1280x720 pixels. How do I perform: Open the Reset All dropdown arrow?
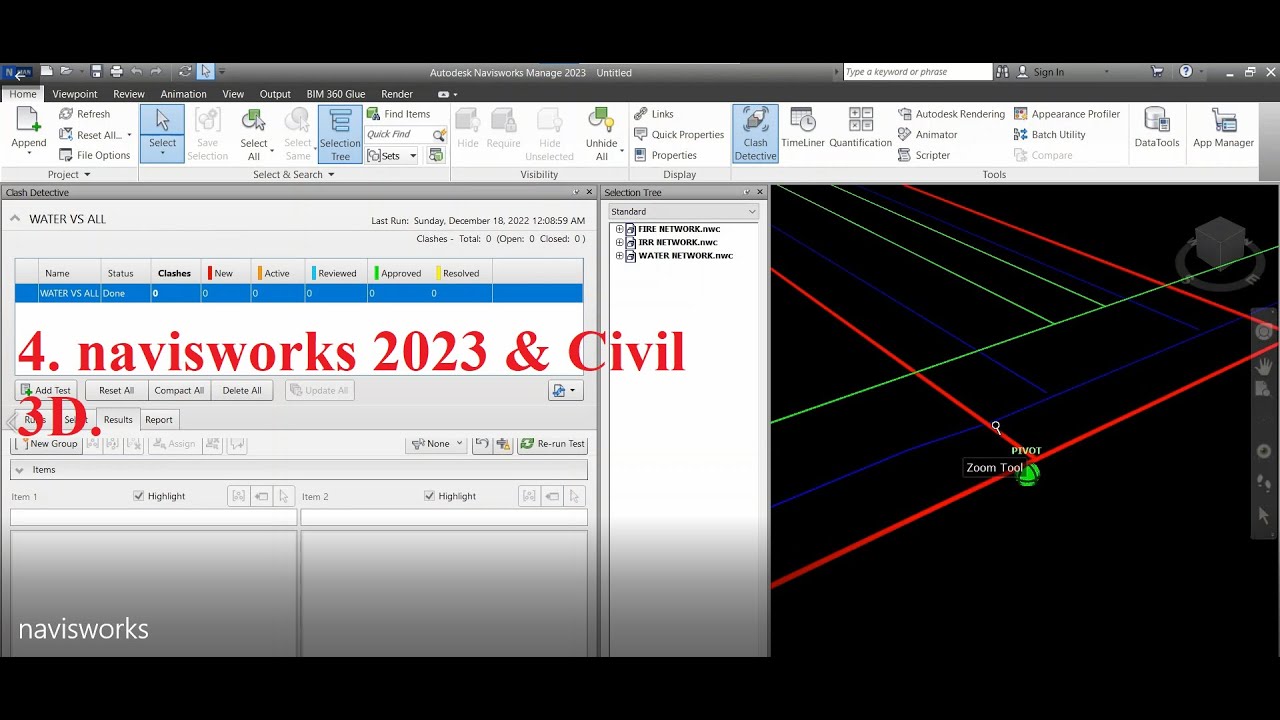point(129,135)
